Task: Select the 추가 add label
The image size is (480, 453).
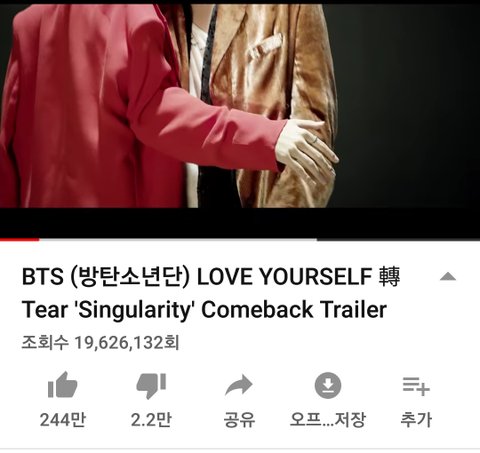Action: pos(416,420)
